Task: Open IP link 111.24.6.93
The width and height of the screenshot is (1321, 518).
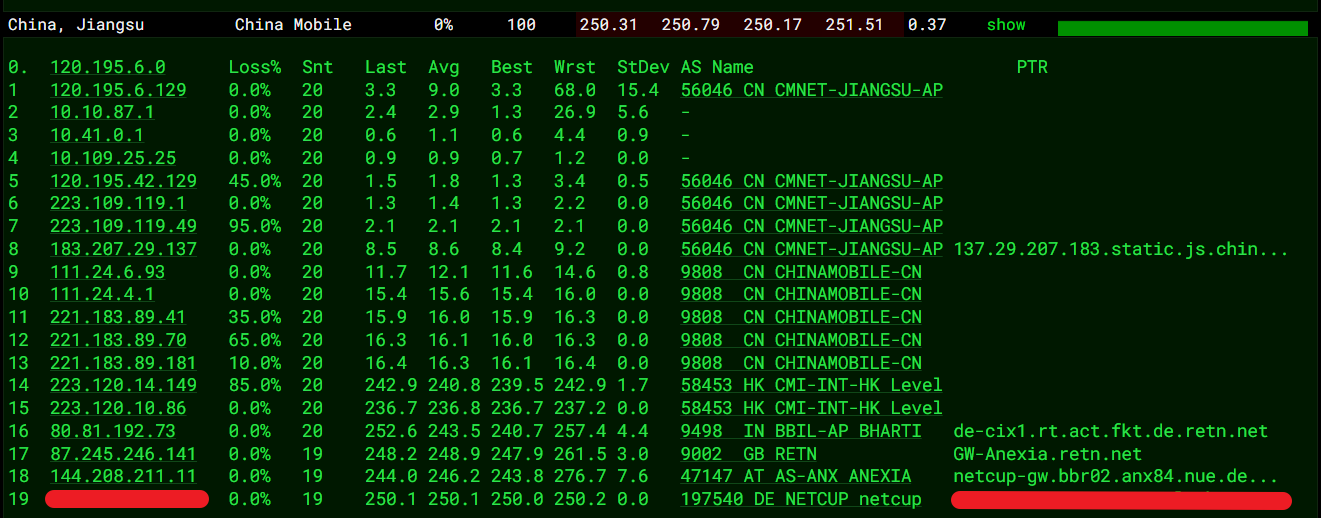Action: click(x=108, y=272)
